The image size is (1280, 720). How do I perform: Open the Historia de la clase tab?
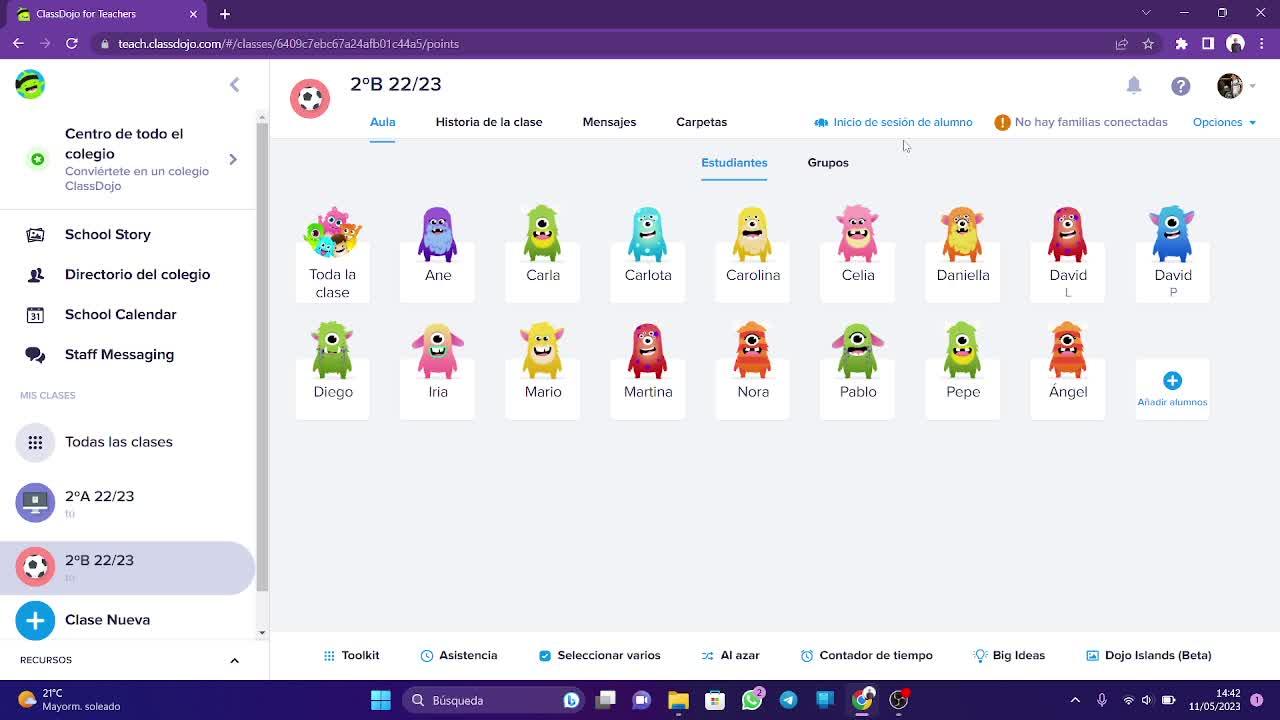[x=489, y=123]
